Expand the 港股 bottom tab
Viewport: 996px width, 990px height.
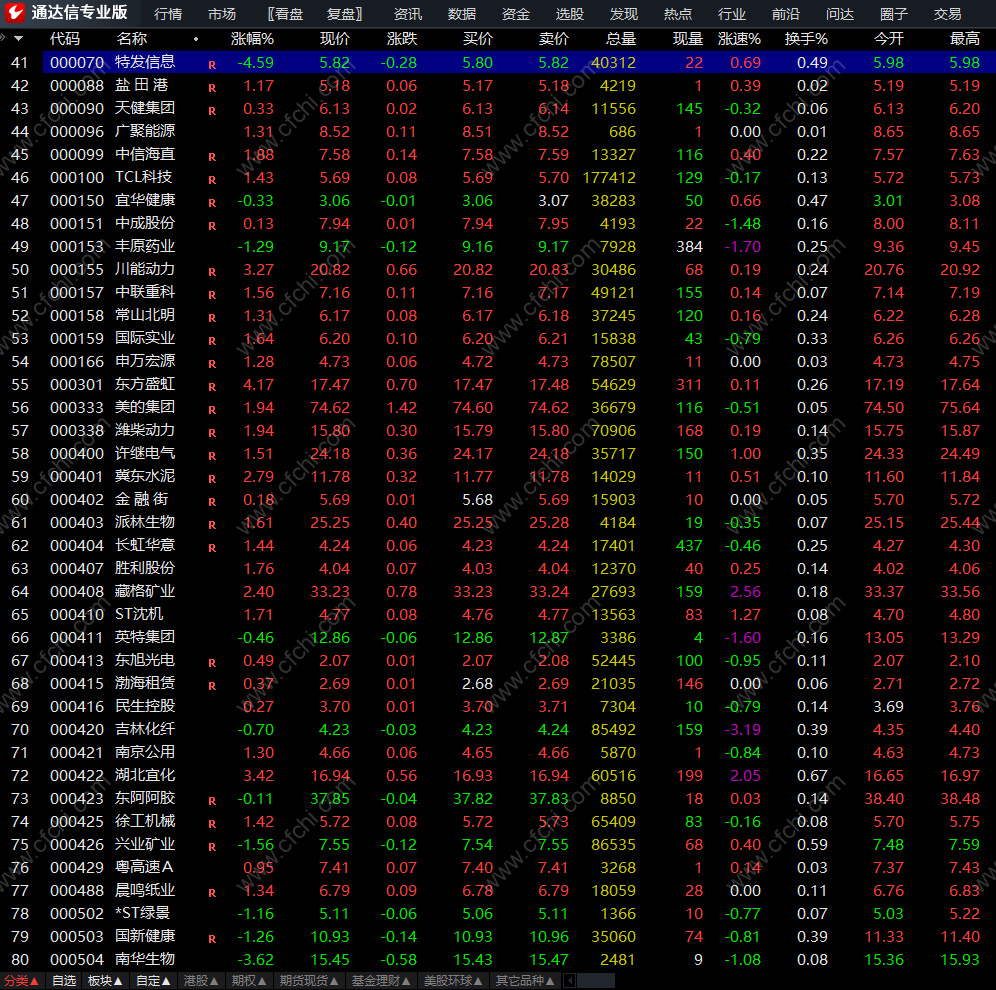(x=201, y=980)
